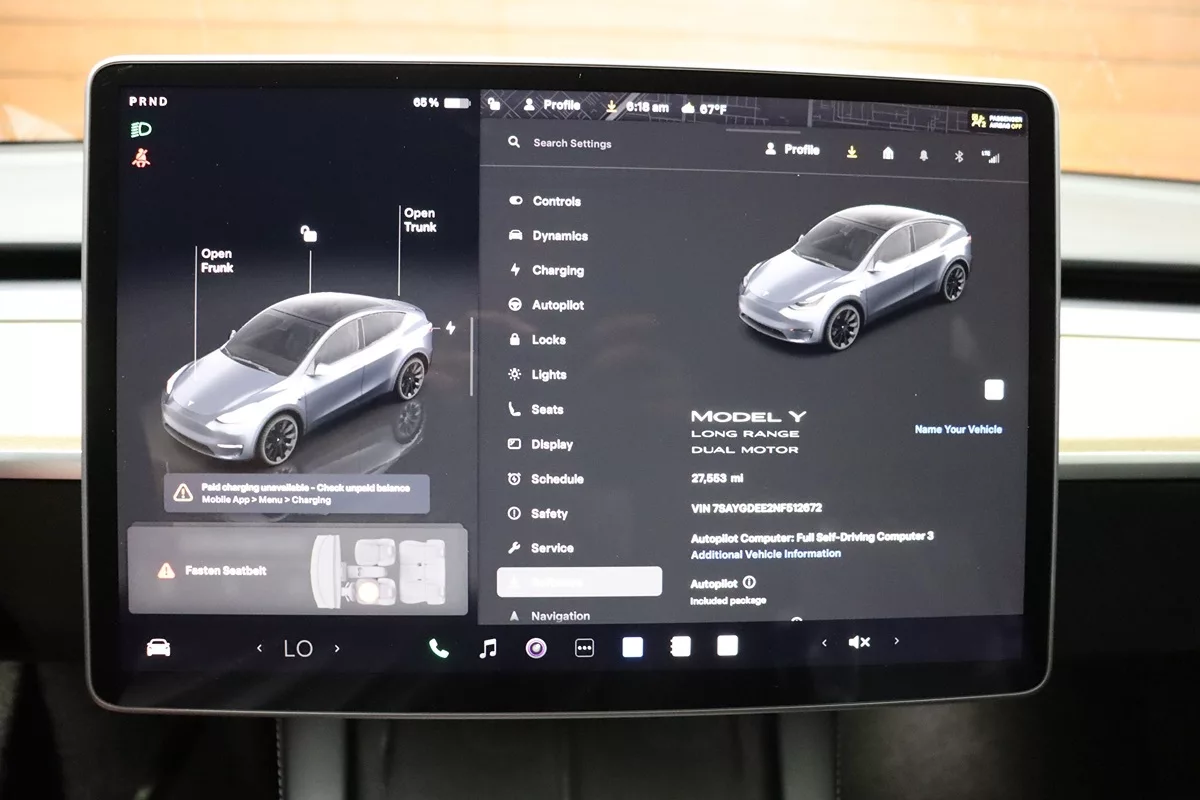The width and height of the screenshot is (1200, 800).
Task: Open the music player app
Action: pos(488,648)
